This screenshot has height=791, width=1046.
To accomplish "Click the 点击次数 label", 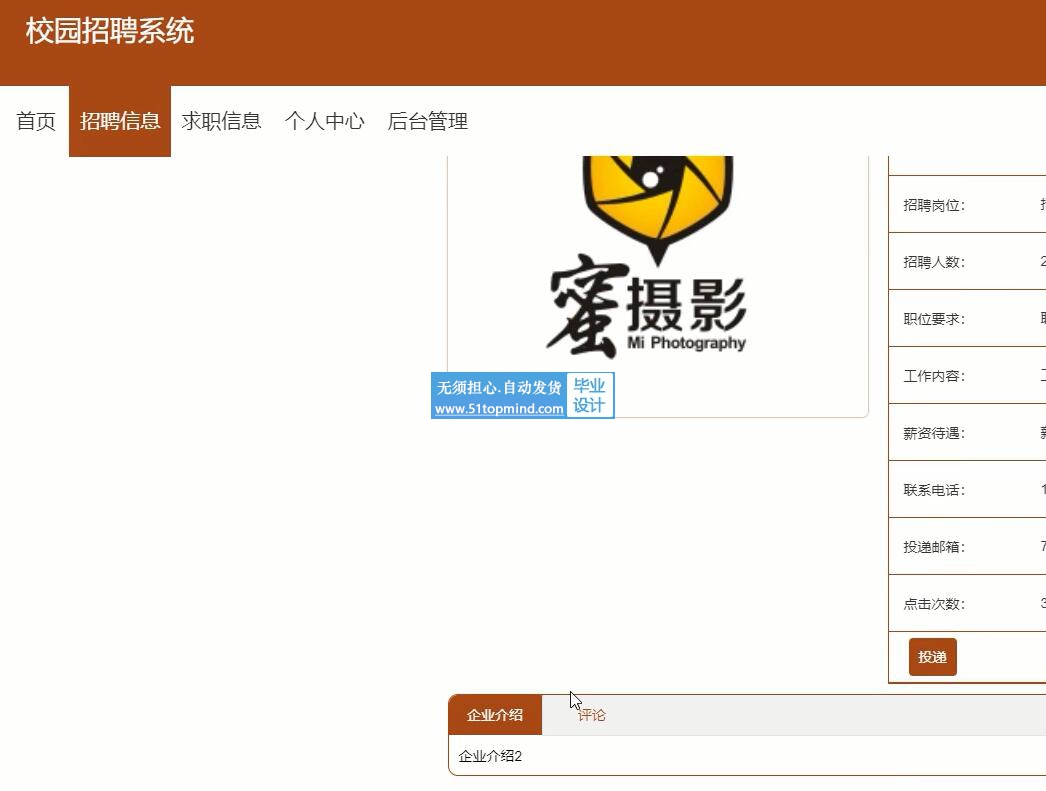I will [934, 604].
